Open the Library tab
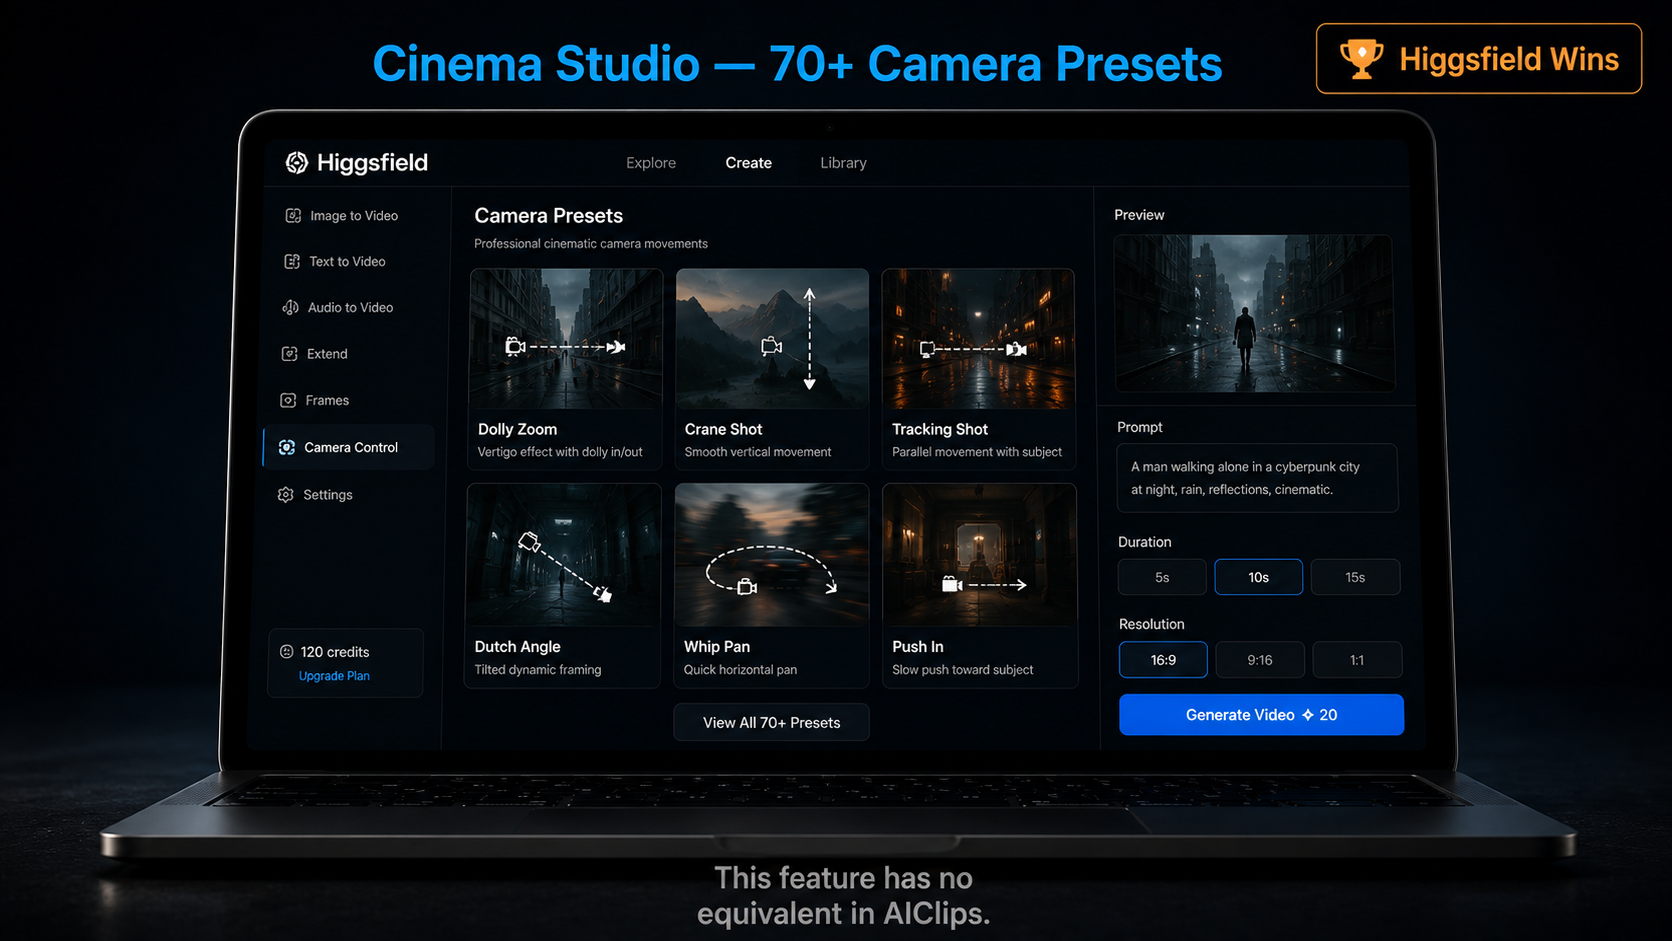1672x941 pixels. point(843,163)
